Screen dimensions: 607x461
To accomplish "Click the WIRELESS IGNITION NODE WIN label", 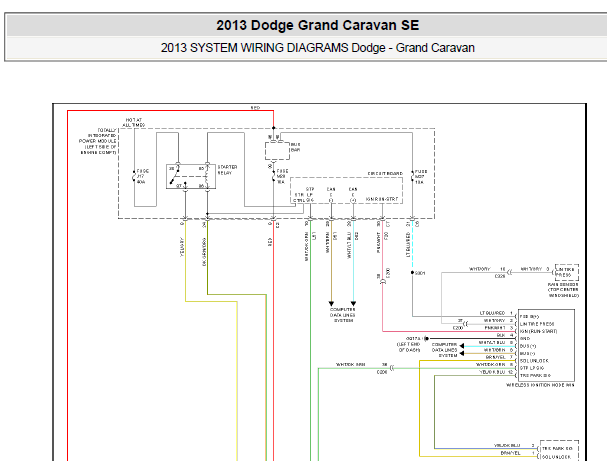I will coord(540,385).
